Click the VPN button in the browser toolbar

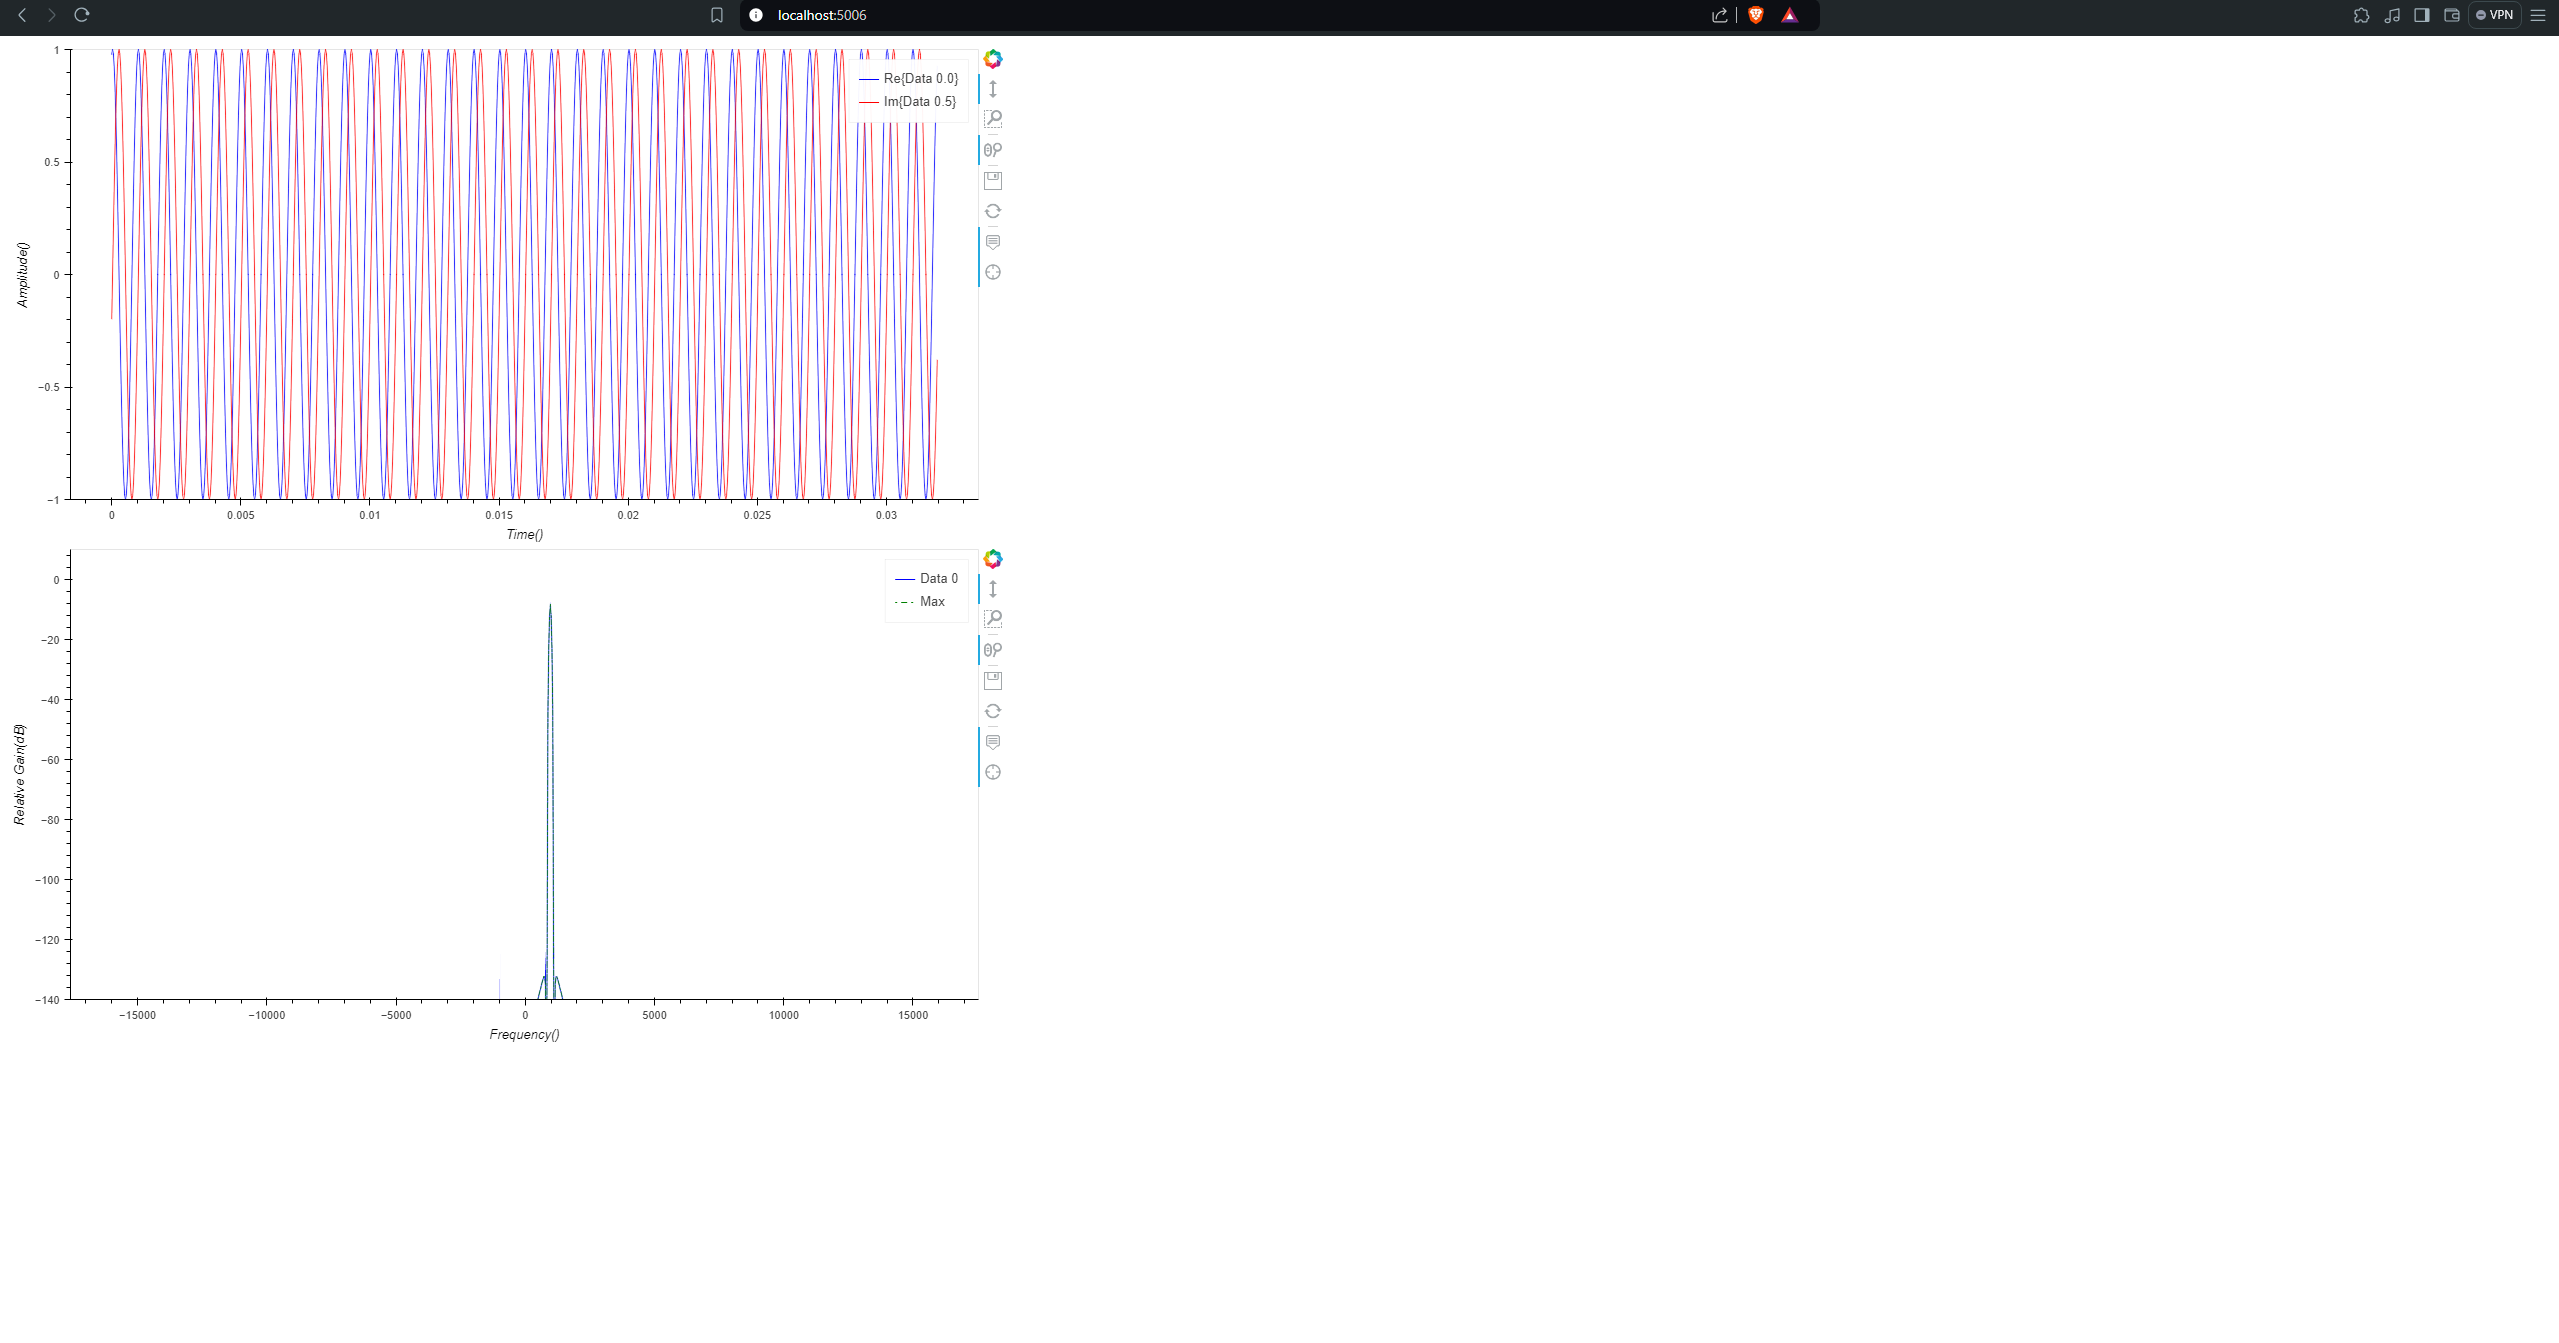point(2495,15)
